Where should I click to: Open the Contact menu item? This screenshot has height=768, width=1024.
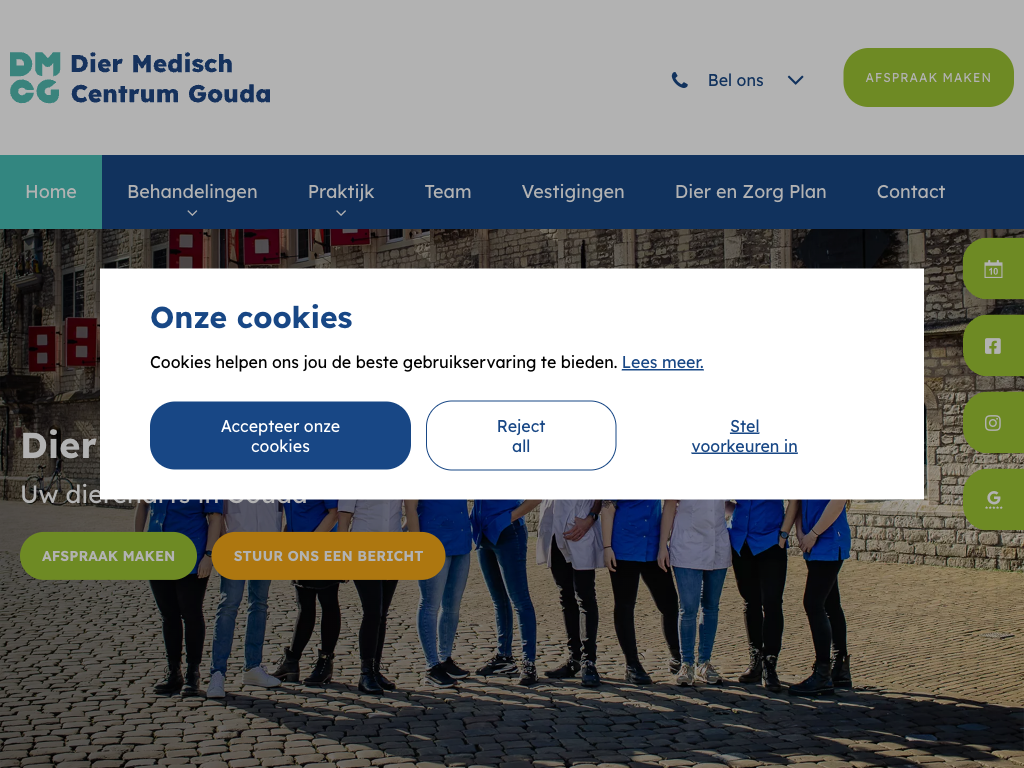(911, 192)
